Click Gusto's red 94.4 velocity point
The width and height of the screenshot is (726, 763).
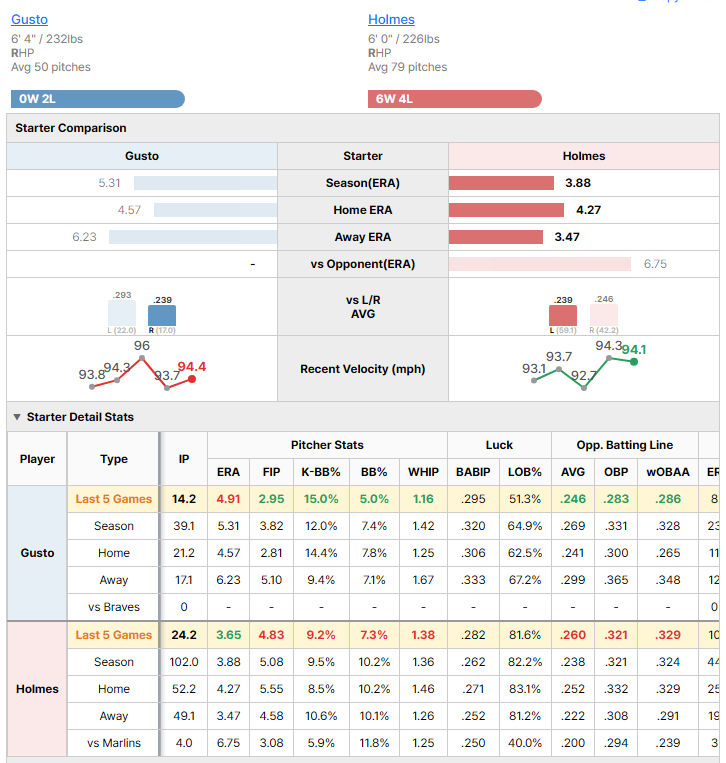[192, 379]
